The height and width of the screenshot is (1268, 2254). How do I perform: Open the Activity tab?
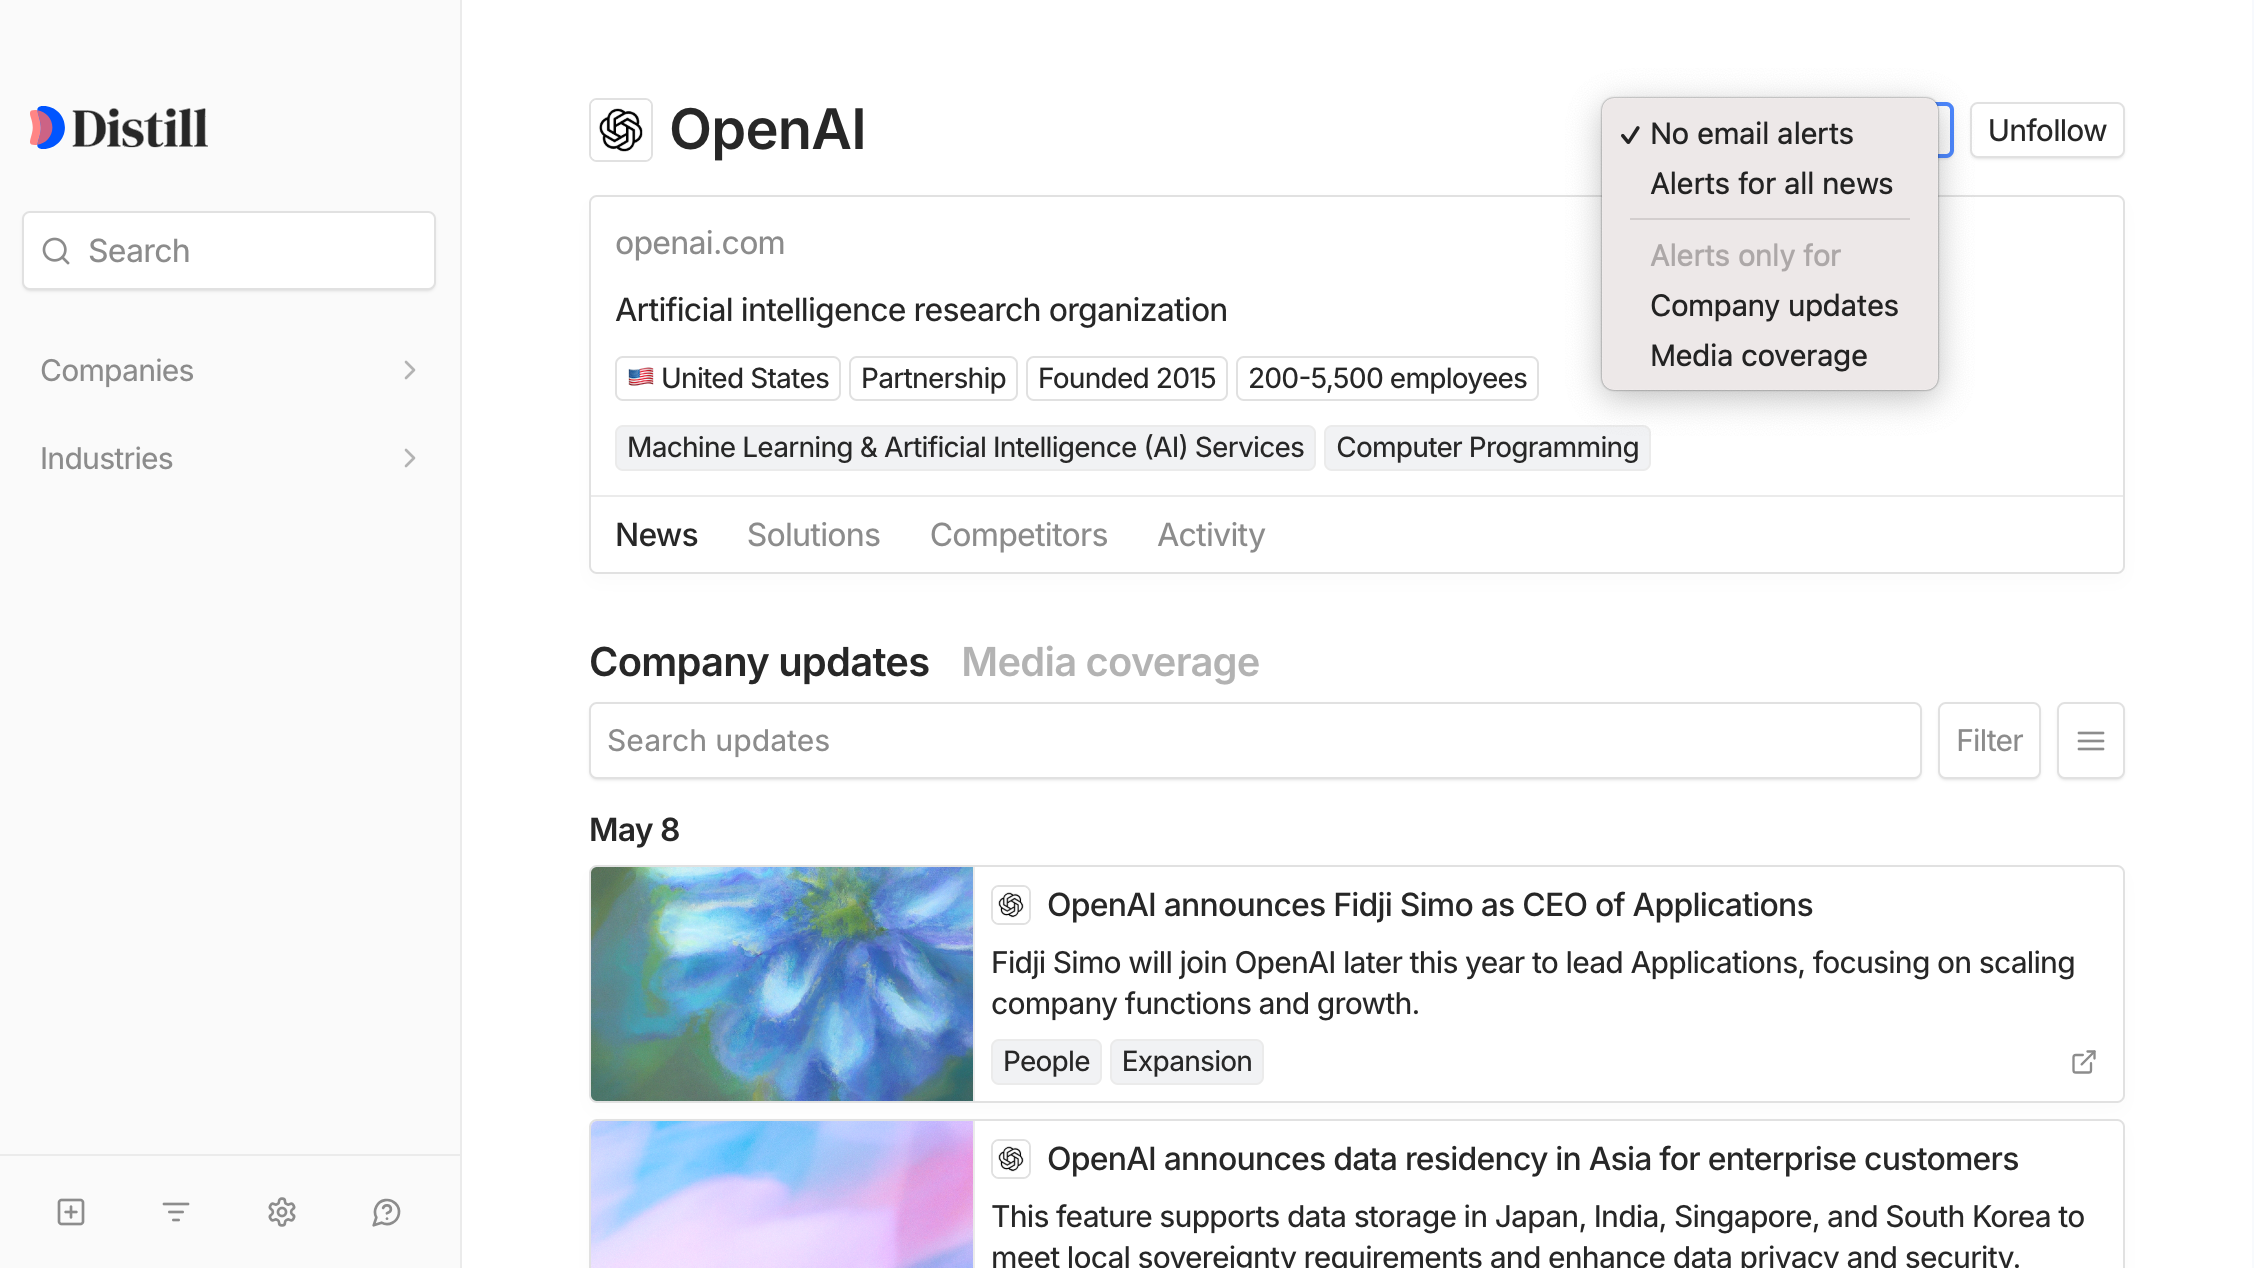[1211, 535]
